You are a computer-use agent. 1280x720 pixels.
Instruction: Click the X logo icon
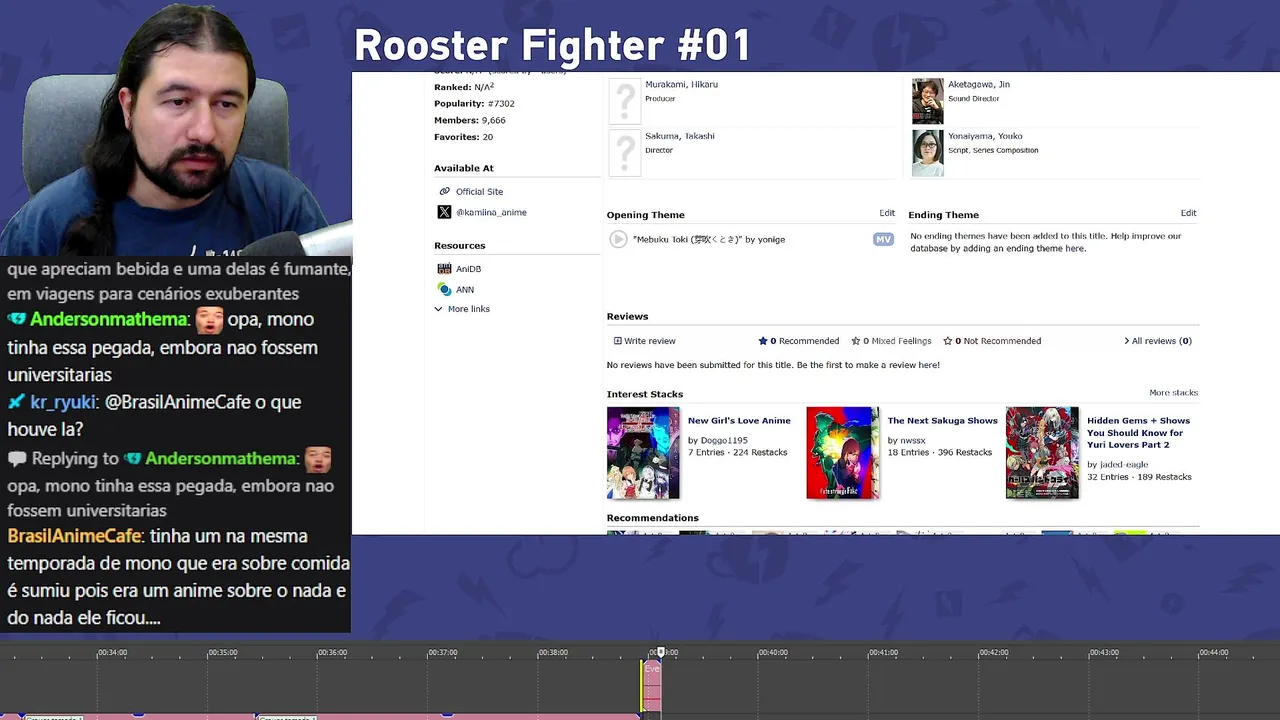pos(444,212)
